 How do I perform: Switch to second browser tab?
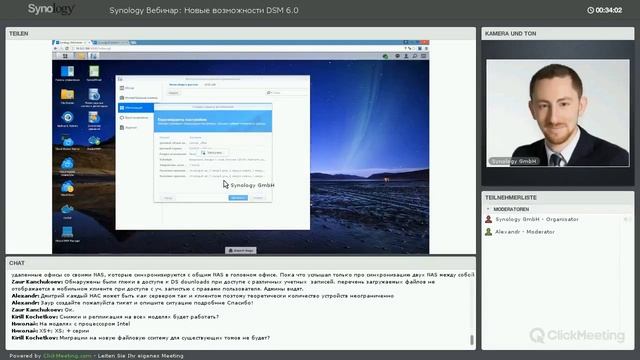point(111,42)
